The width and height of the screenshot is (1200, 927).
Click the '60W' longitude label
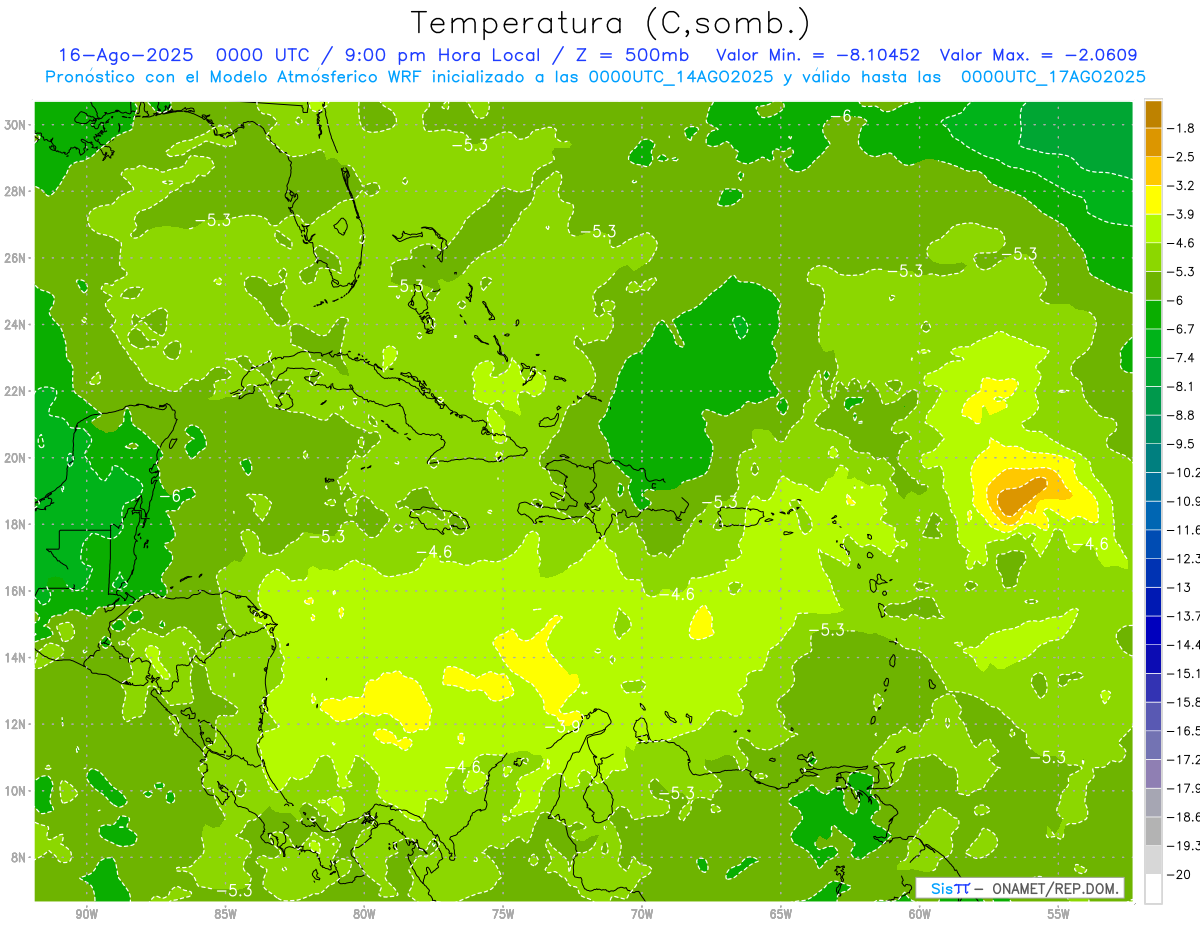click(x=920, y=914)
